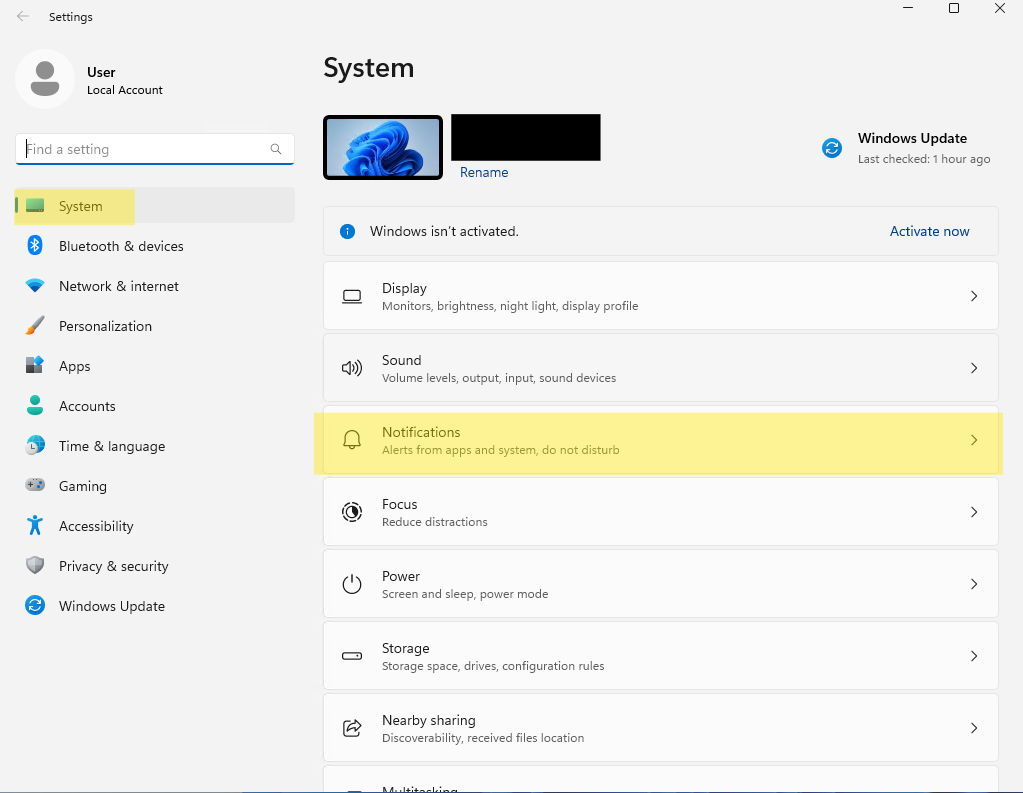Screen dimensions: 1023x793
Task: Expand the Display settings chevron
Action: point(974,296)
